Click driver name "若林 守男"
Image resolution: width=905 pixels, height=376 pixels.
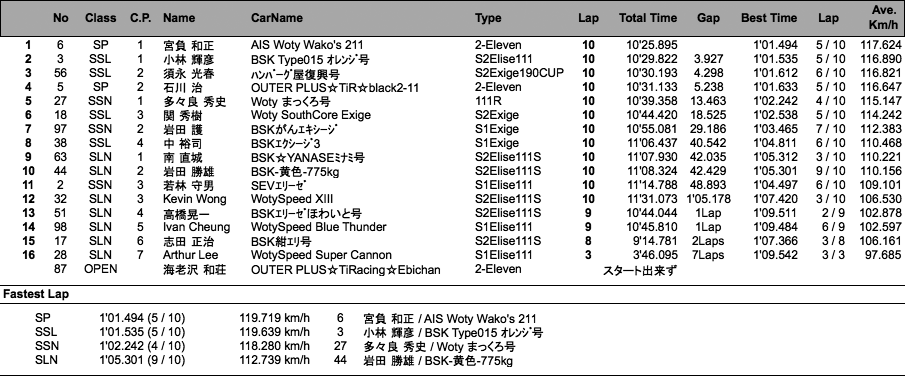pos(189,185)
